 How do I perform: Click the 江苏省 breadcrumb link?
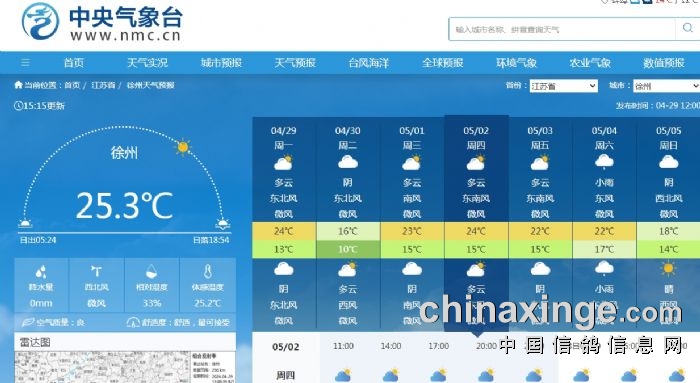(103, 85)
